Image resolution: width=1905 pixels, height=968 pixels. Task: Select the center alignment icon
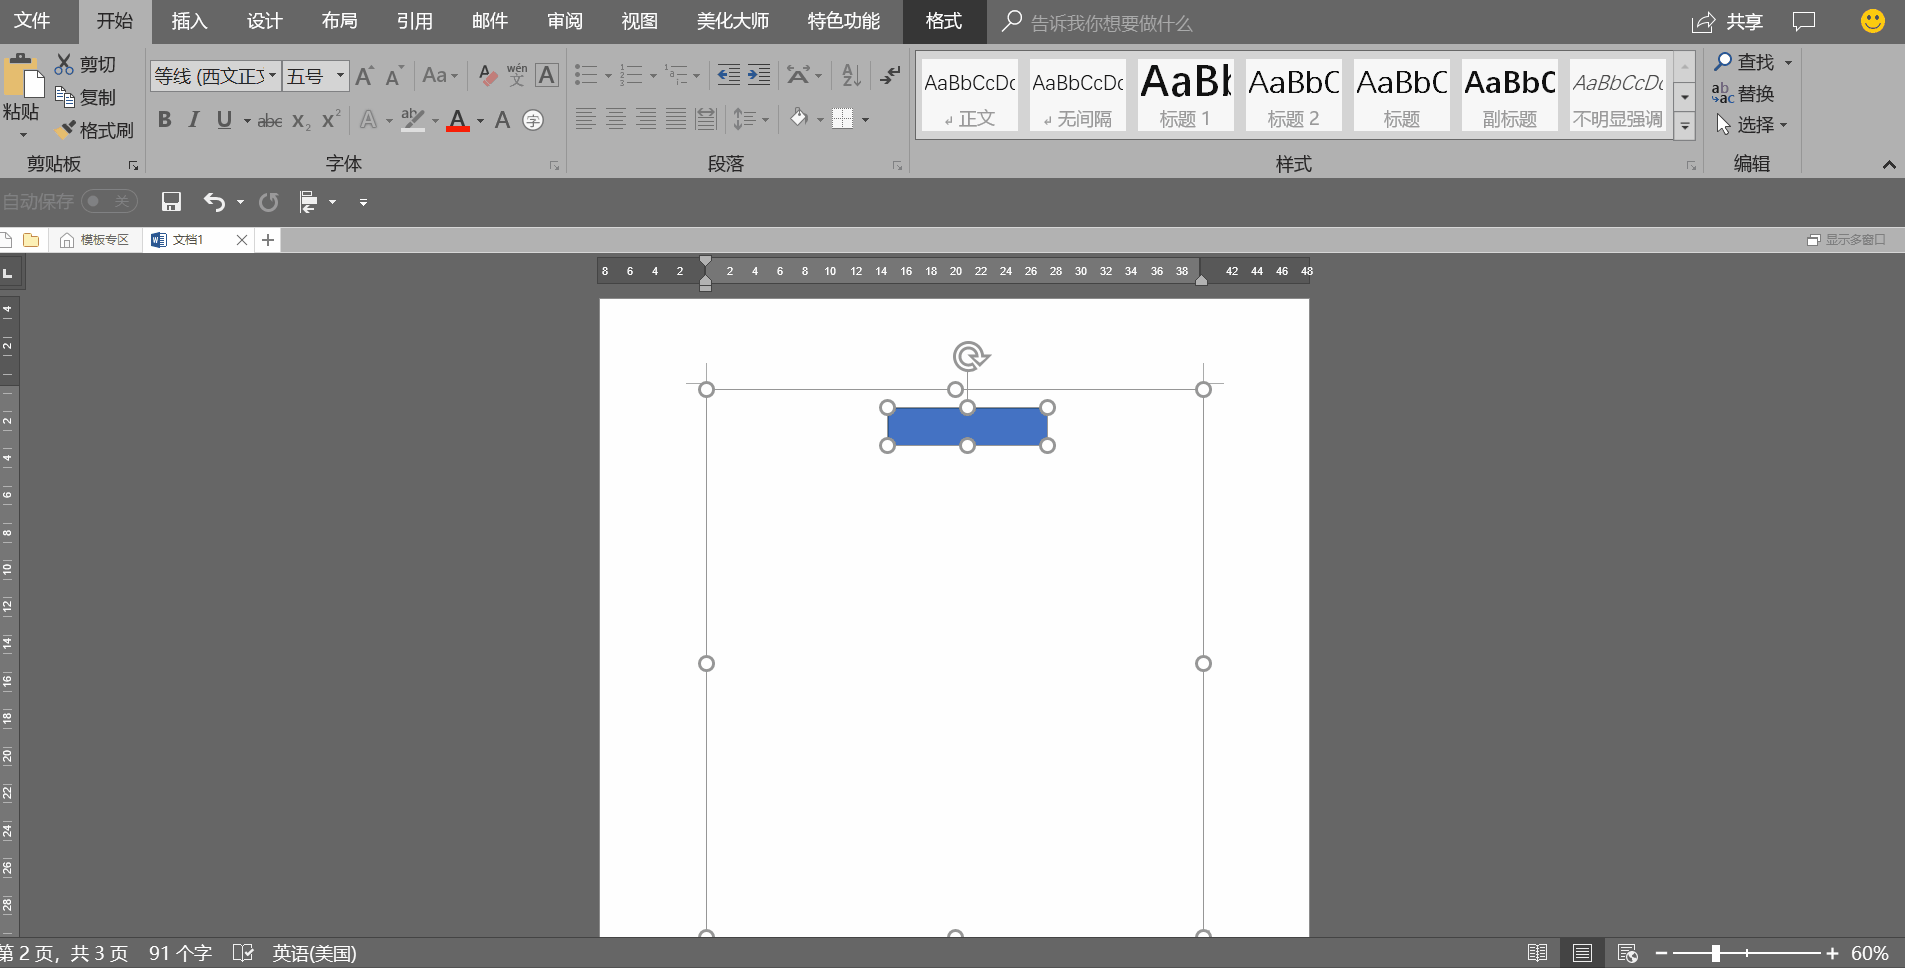pos(613,119)
